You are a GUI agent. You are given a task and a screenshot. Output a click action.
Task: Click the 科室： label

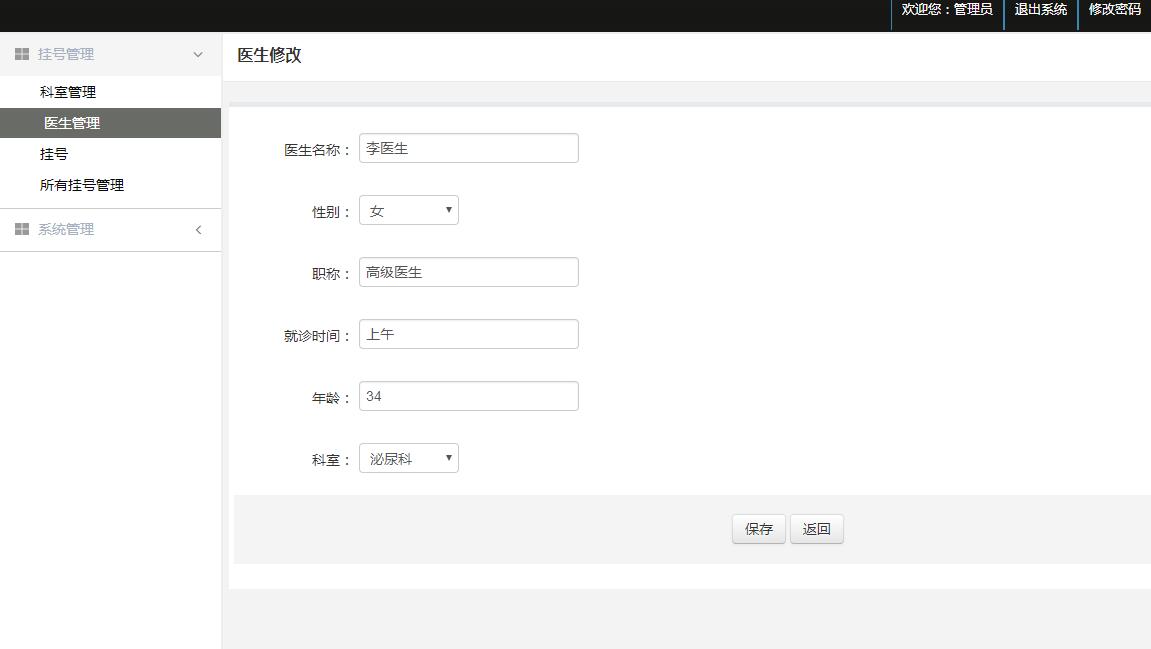click(x=332, y=460)
